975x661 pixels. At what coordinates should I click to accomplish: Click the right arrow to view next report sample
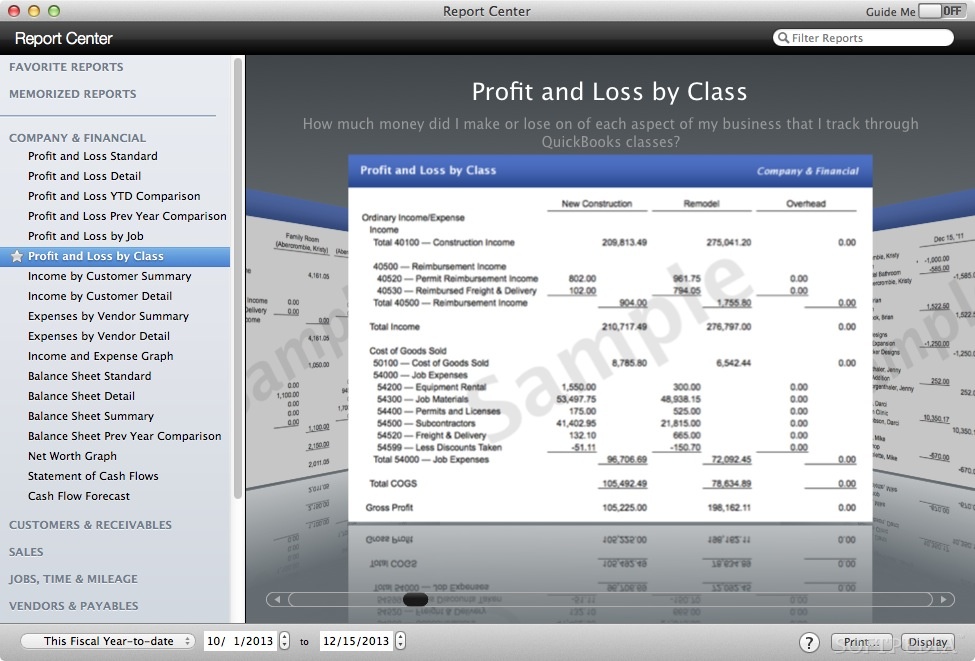[x=944, y=599]
